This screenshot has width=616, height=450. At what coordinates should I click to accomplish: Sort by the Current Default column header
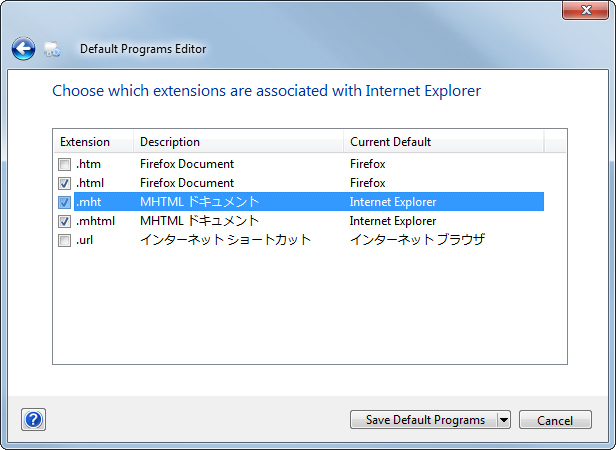tap(444, 142)
